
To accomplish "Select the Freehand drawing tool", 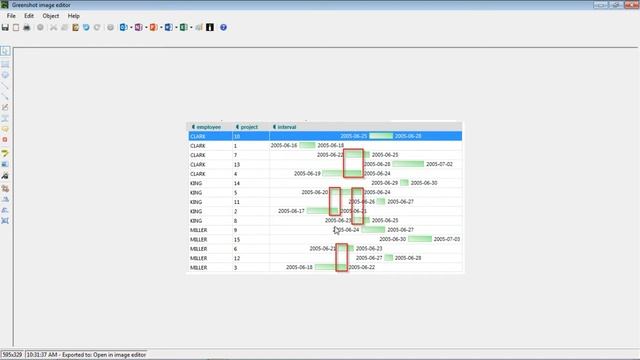I will [5, 107].
